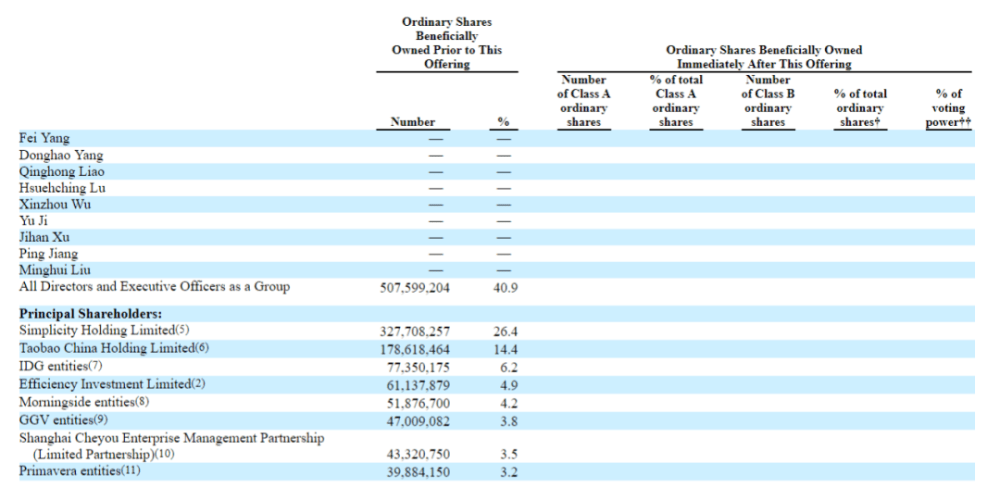Select the 26.4 percentage cell
The image size is (1000, 488).
pos(506,332)
